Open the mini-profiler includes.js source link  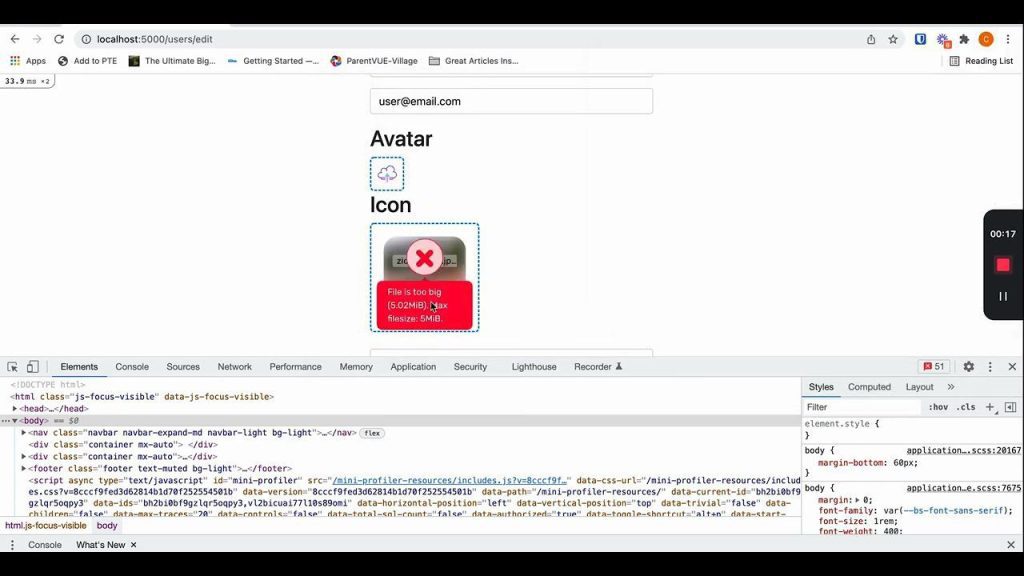click(x=450, y=481)
